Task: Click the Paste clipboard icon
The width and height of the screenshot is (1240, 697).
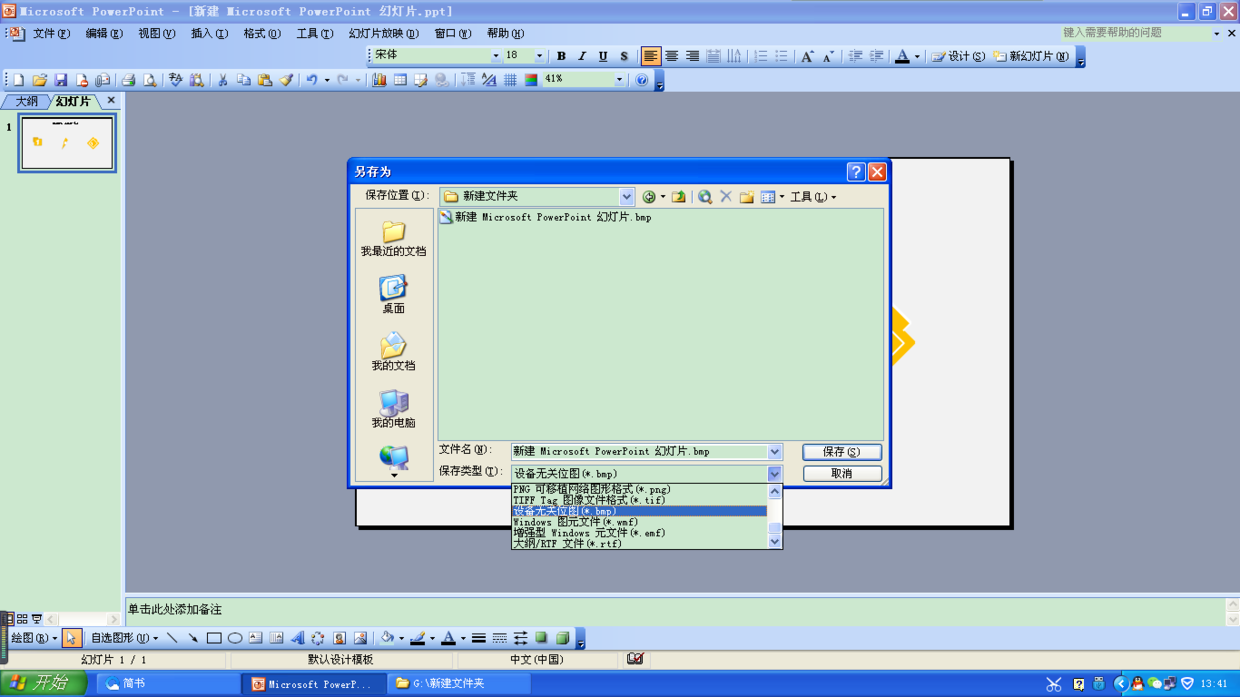Action: pyautogui.click(x=265, y=80)
